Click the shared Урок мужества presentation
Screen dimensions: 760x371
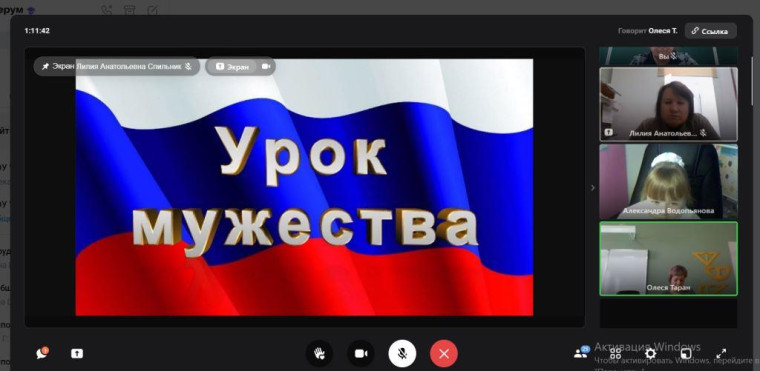[x=304, y=187]
